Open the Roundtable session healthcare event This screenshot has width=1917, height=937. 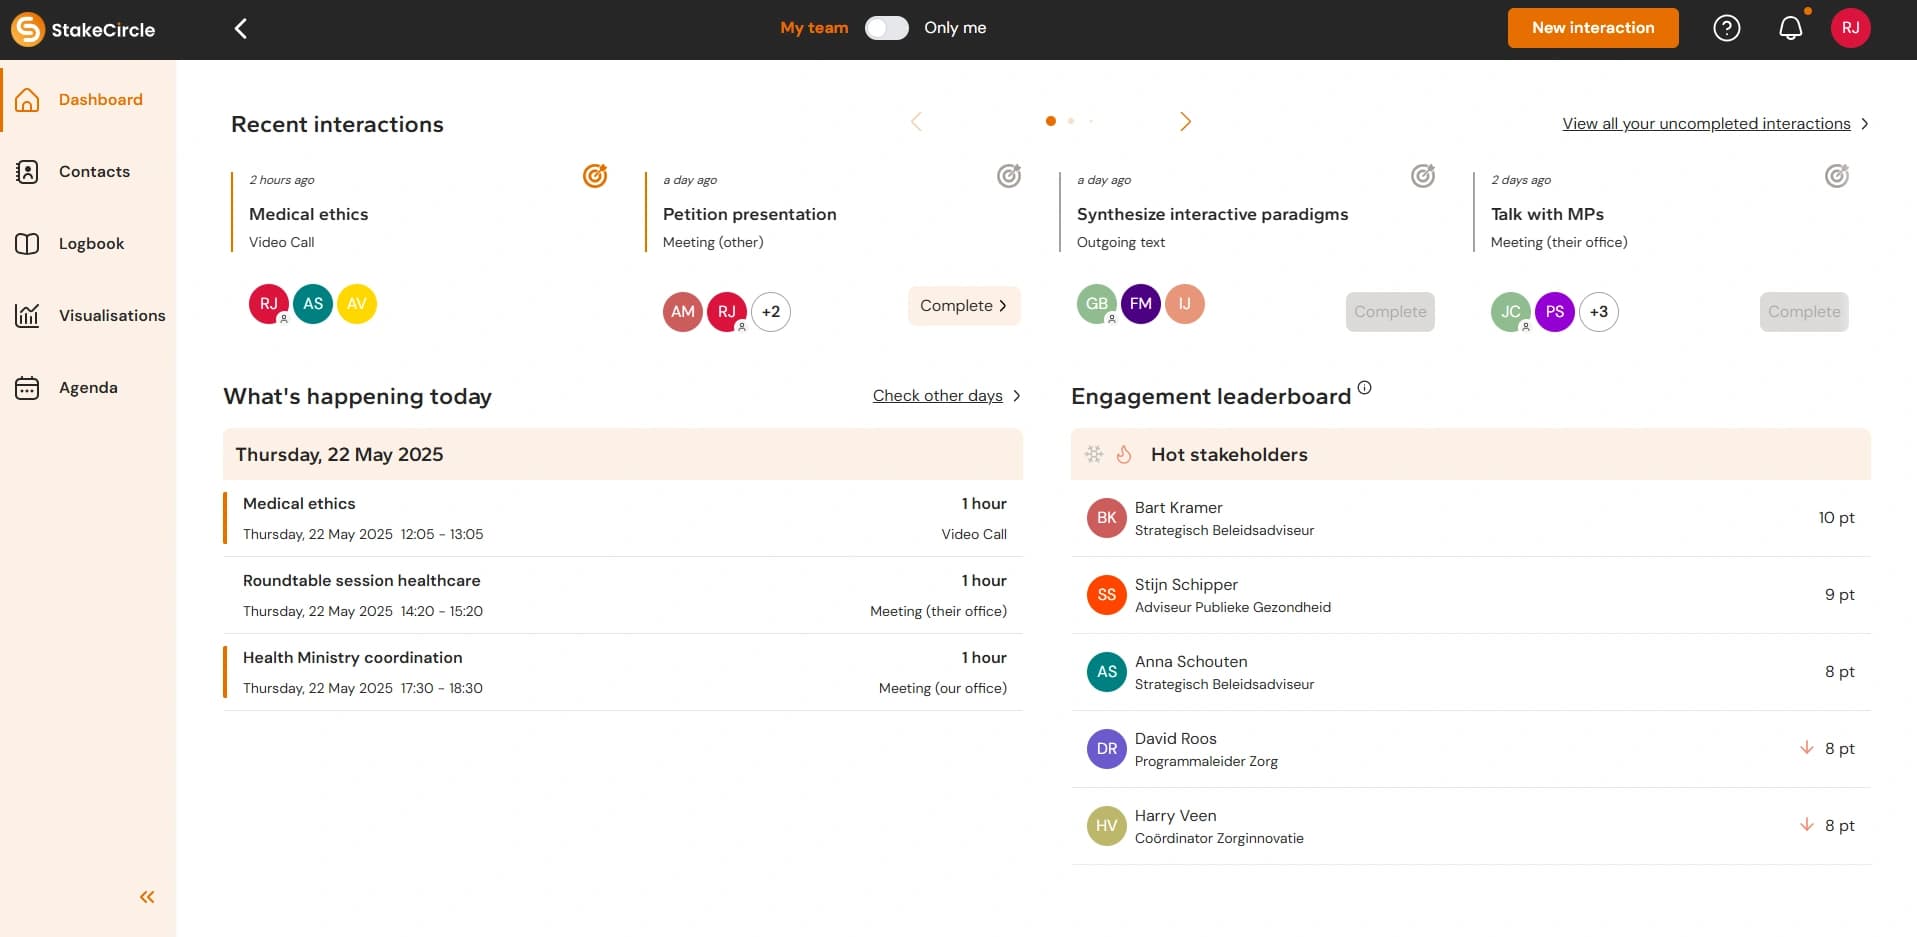click(x=361, y=581)
